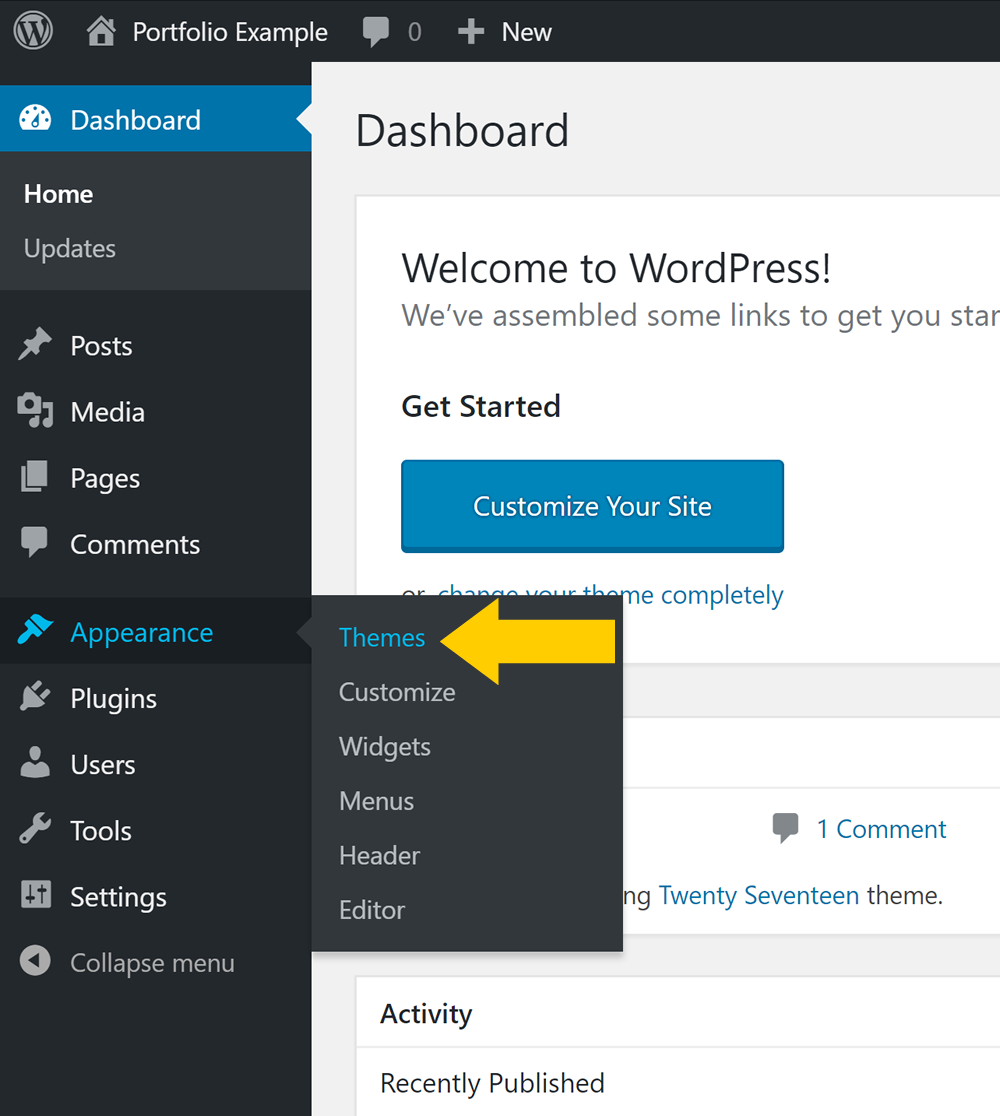The width and height of the screenshot is (1000, 1116).
Task: Click the Get Started heading
Action: pos(481,406)
